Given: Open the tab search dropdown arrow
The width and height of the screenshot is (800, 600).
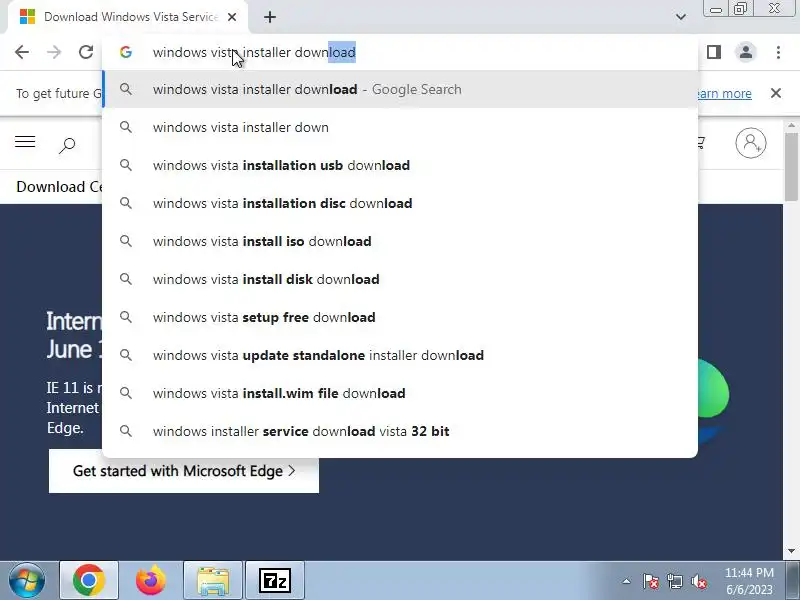Looking at the screenshot, I should pos(681,17).
